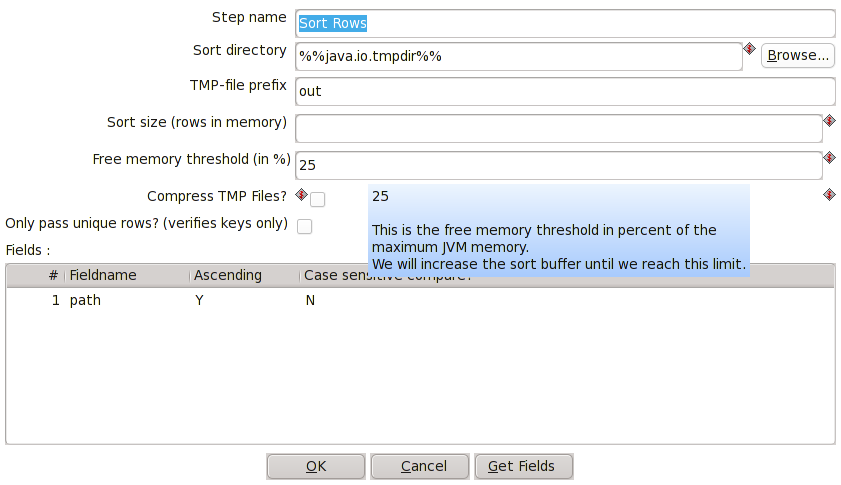Select the path cell in Fields table
This screenshot has height=485, width=841.
pyautogui.click(x=85, y=300)
